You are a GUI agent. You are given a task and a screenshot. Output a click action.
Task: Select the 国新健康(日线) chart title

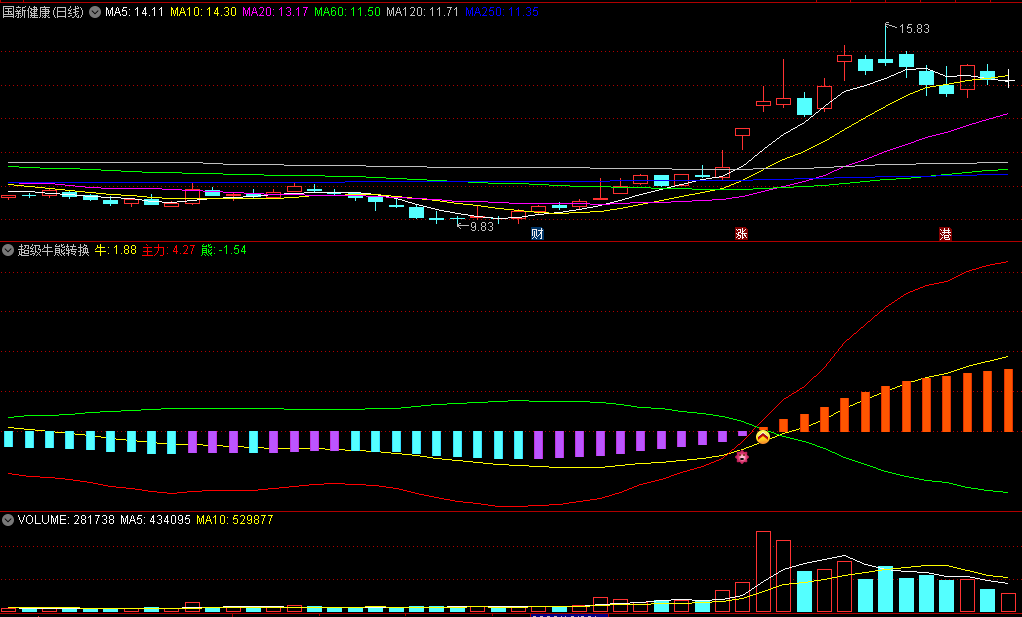pos(43,12)
